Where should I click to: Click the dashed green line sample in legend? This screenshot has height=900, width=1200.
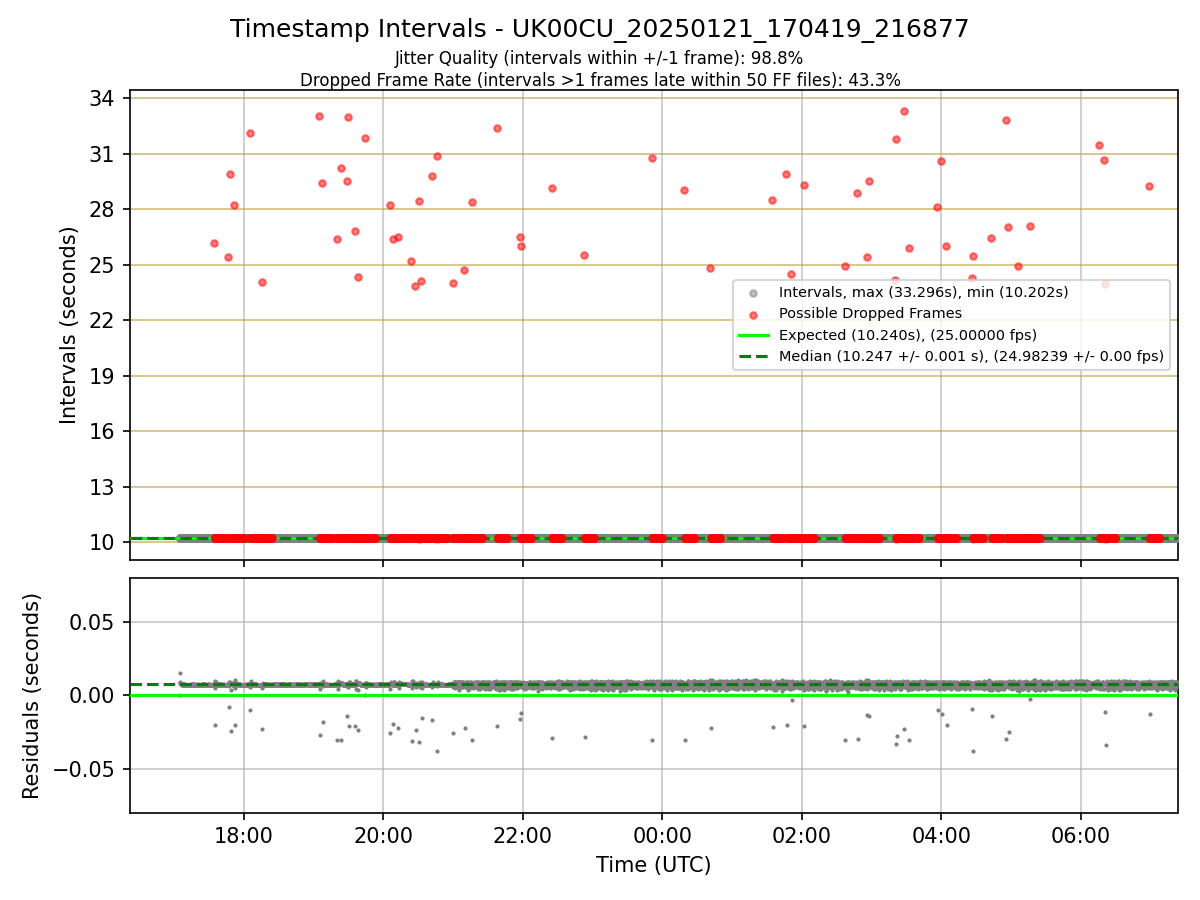click(x=754, y=356)
